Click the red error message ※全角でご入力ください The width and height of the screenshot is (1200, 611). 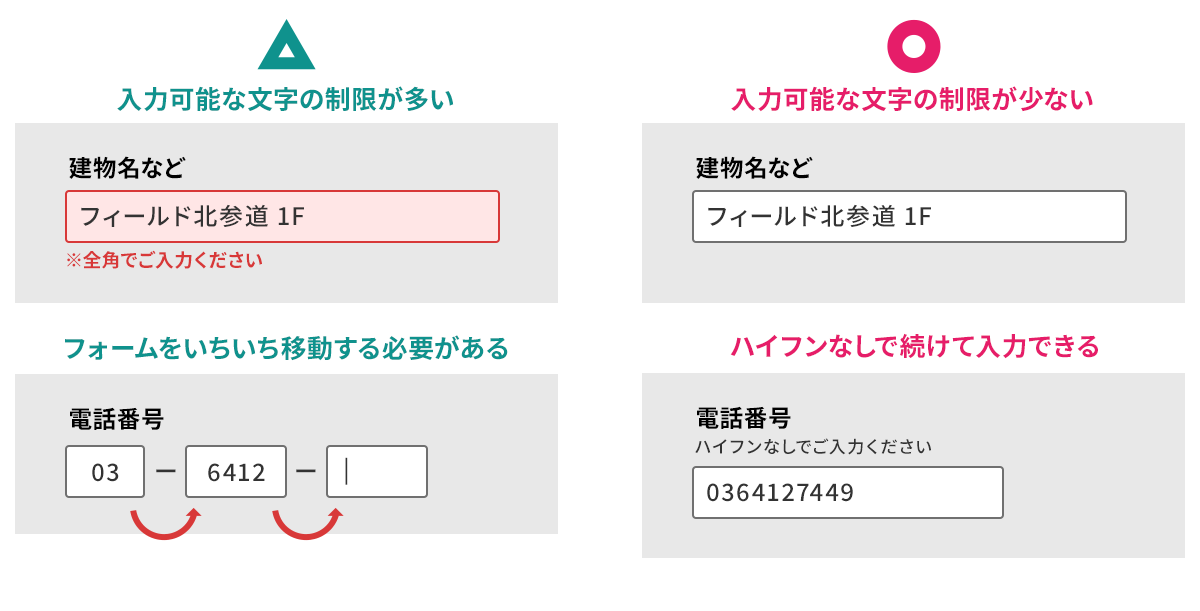164,260
